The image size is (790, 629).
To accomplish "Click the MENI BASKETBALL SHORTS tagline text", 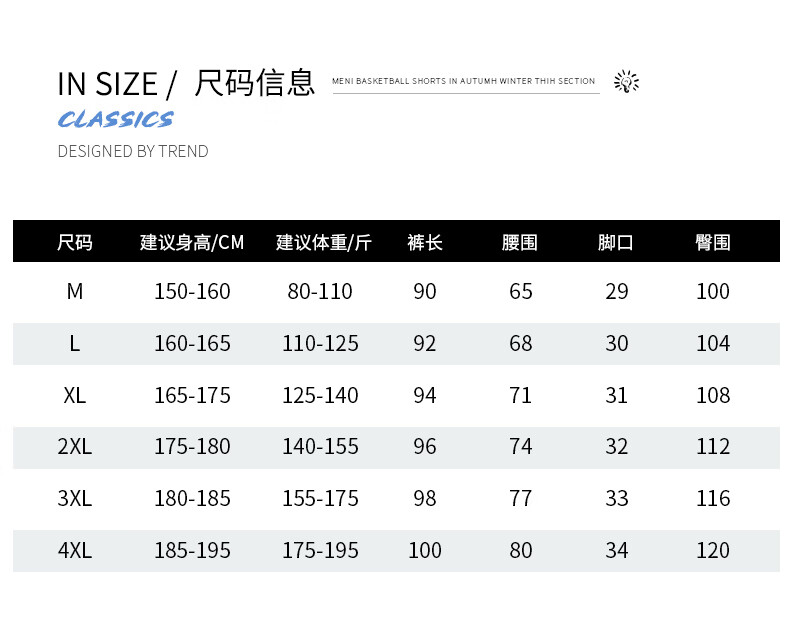I will pyautogui.click(x=464, y=81).
